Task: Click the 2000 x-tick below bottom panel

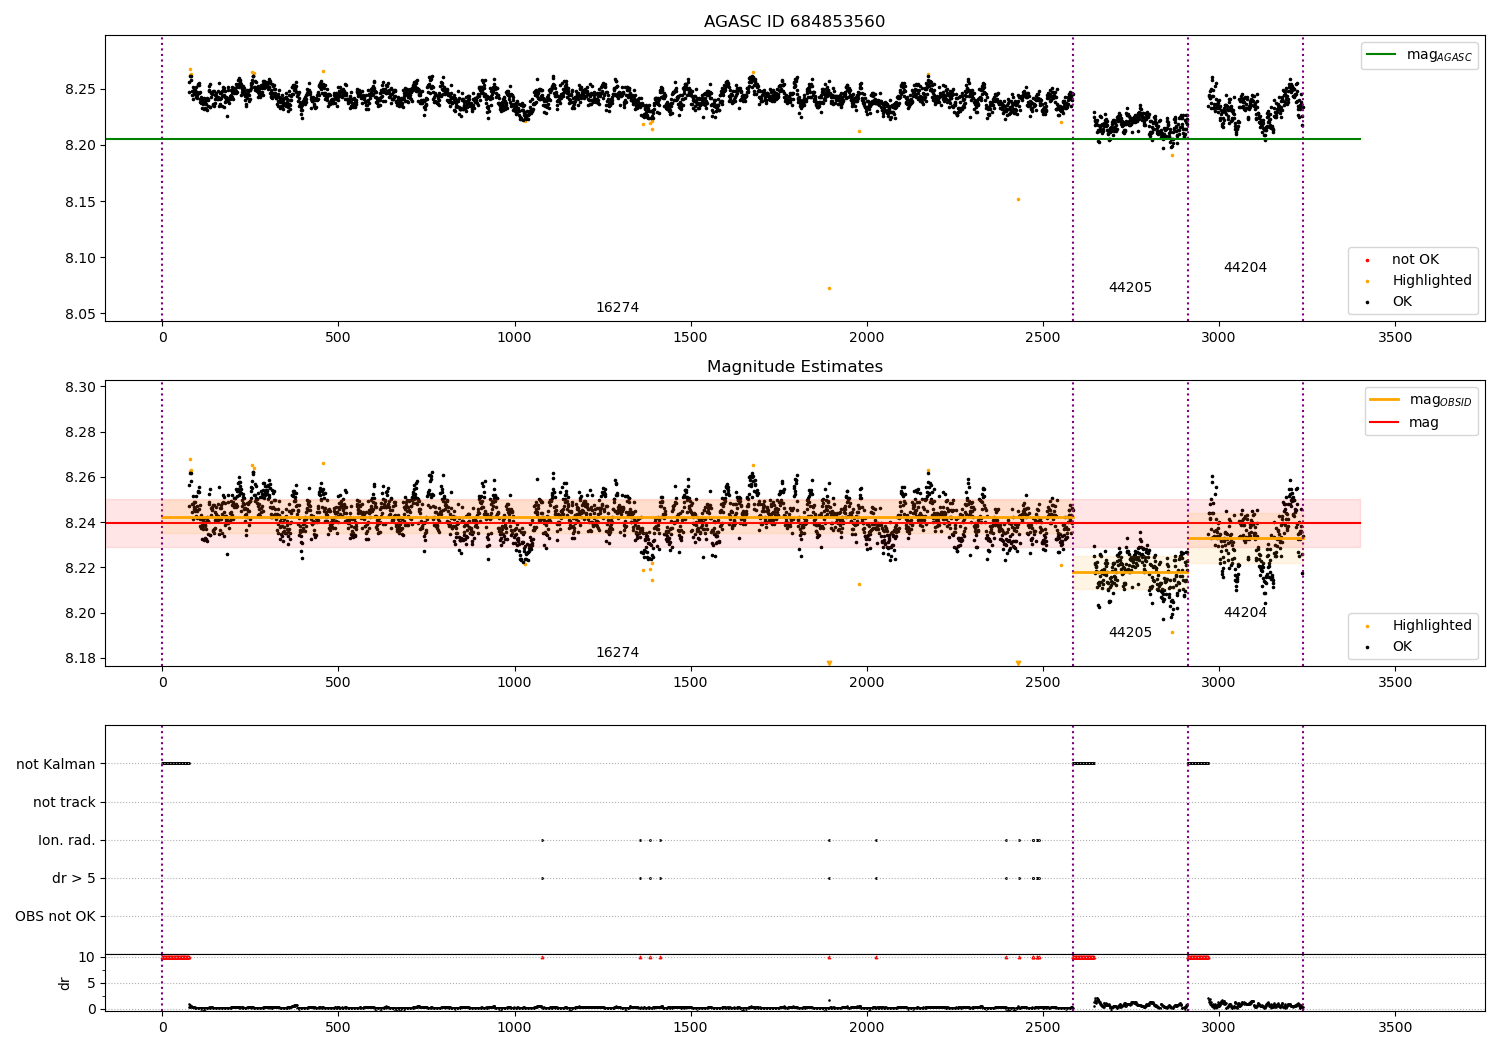Action: [866, 1027]
